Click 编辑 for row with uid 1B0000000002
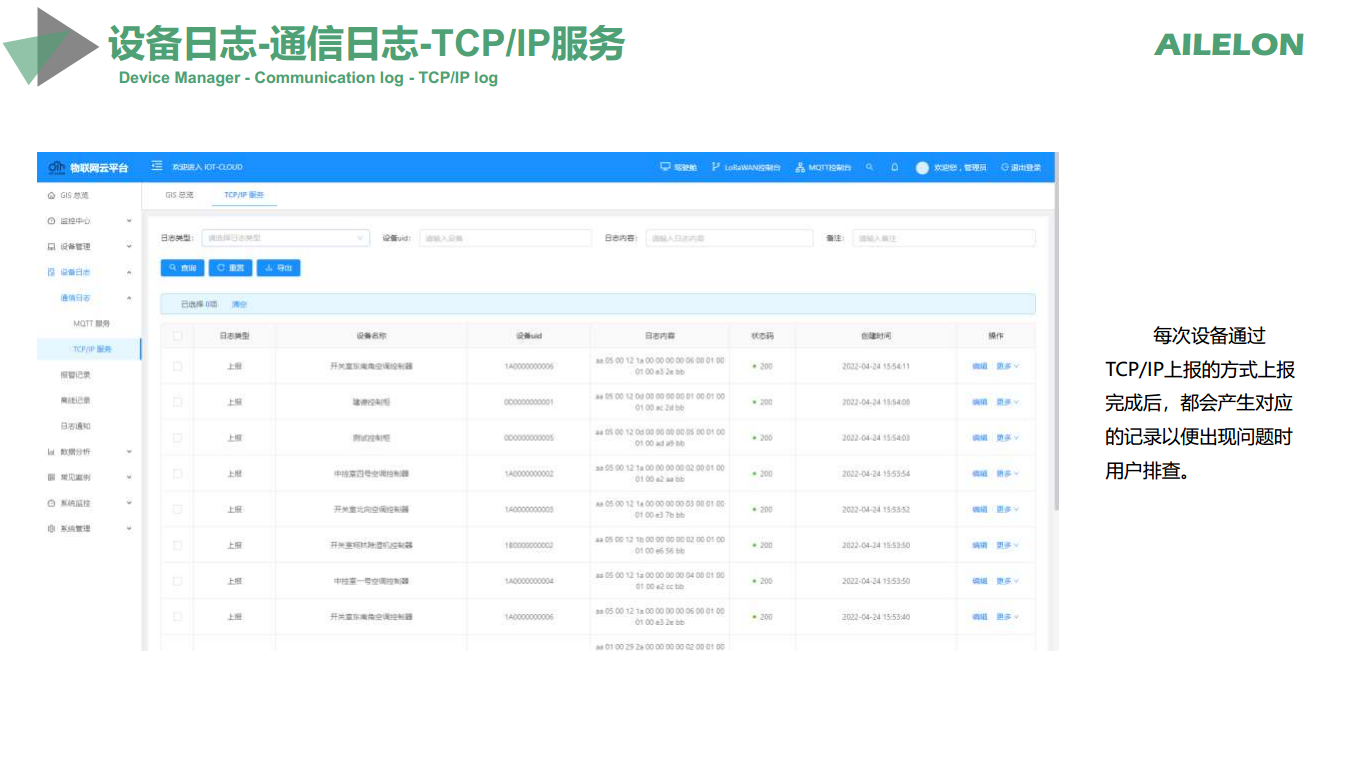Screen dimensions: 1350x759 click(979, 545)
